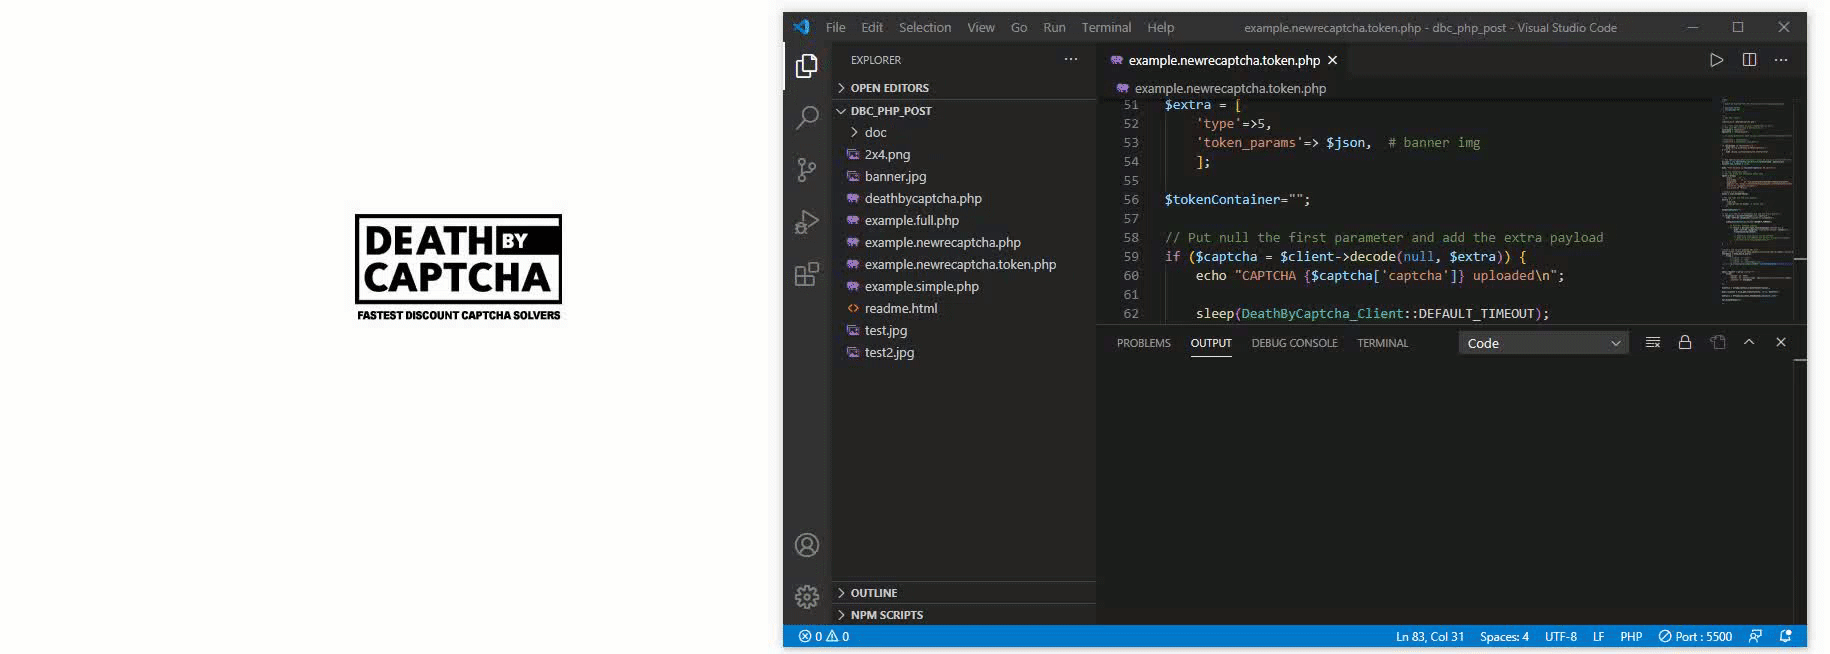Open the Search view in activity bar

[807, 118]
